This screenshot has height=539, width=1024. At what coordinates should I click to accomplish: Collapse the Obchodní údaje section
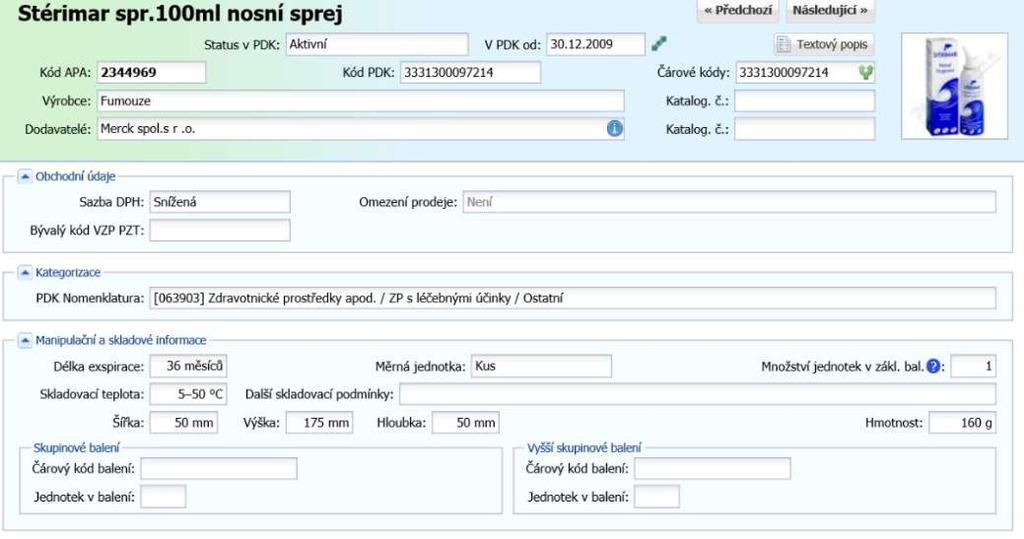click(x=24, y=176)
